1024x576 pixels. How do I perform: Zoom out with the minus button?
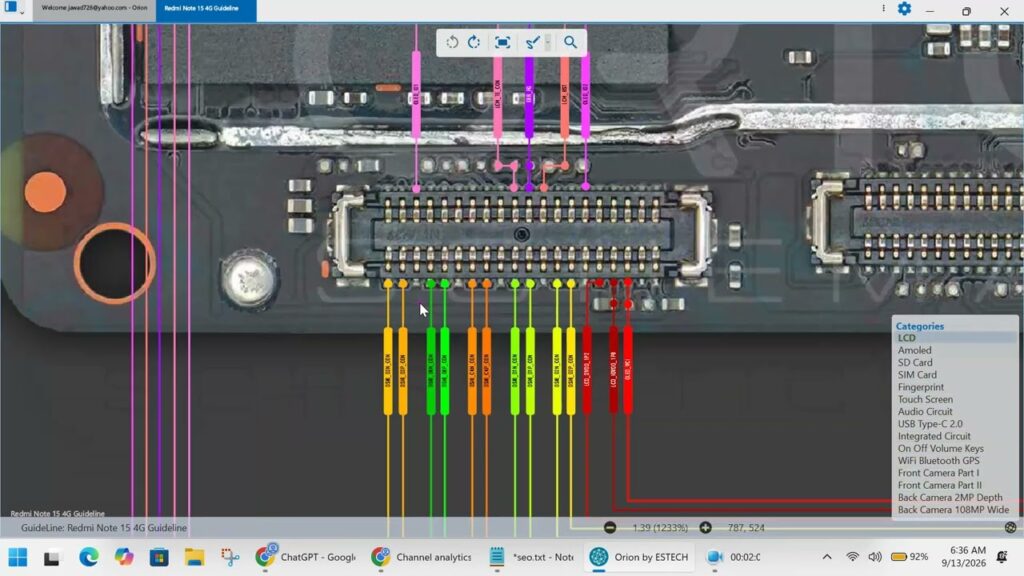610,528
